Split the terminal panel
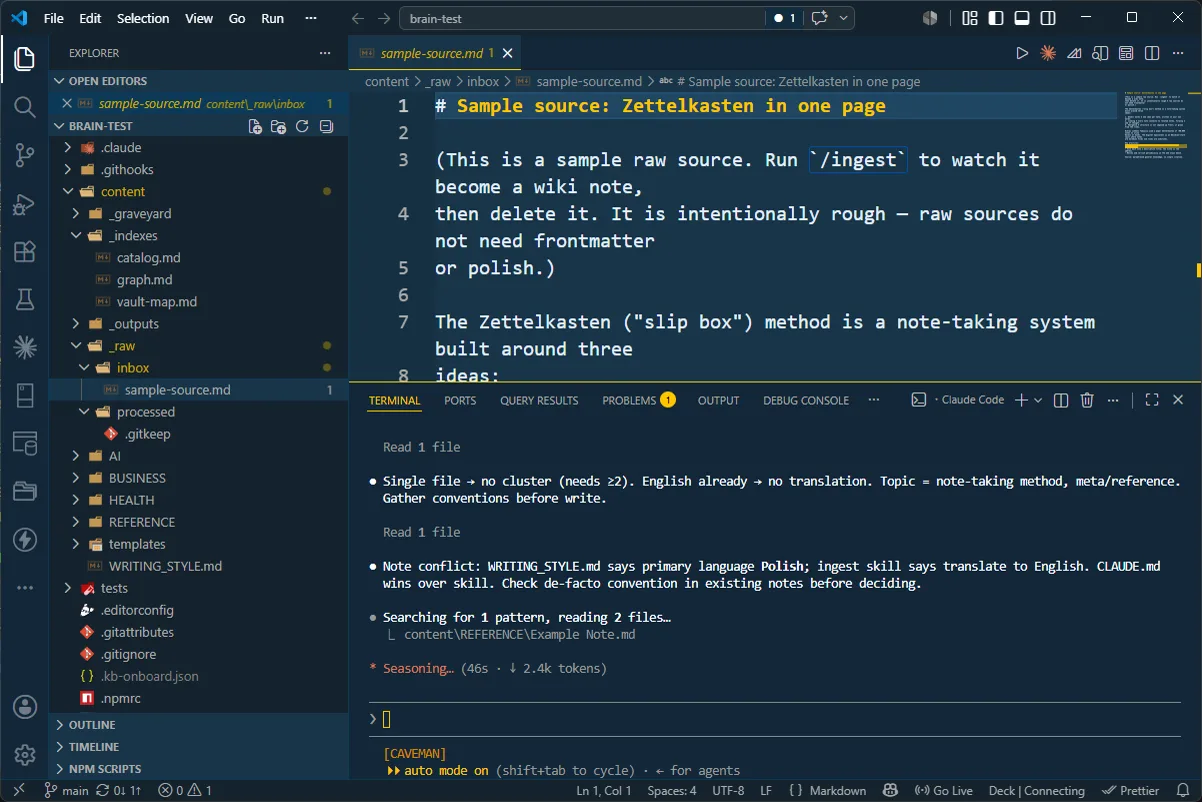 1062,400
